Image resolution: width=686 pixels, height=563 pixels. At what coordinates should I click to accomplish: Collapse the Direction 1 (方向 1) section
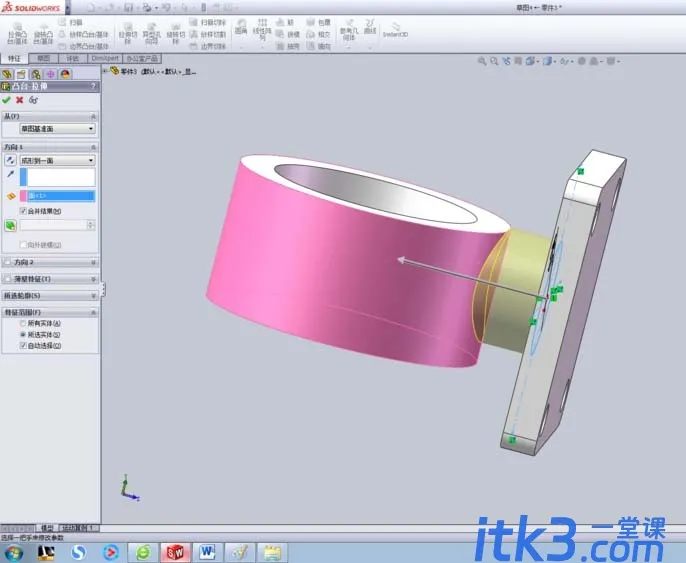(x=93, y=147)
